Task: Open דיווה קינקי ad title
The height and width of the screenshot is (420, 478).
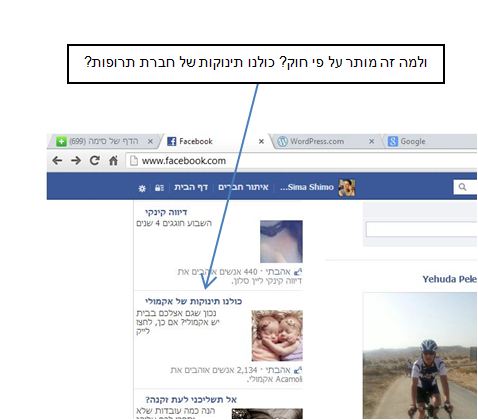Action: (166, 212)
